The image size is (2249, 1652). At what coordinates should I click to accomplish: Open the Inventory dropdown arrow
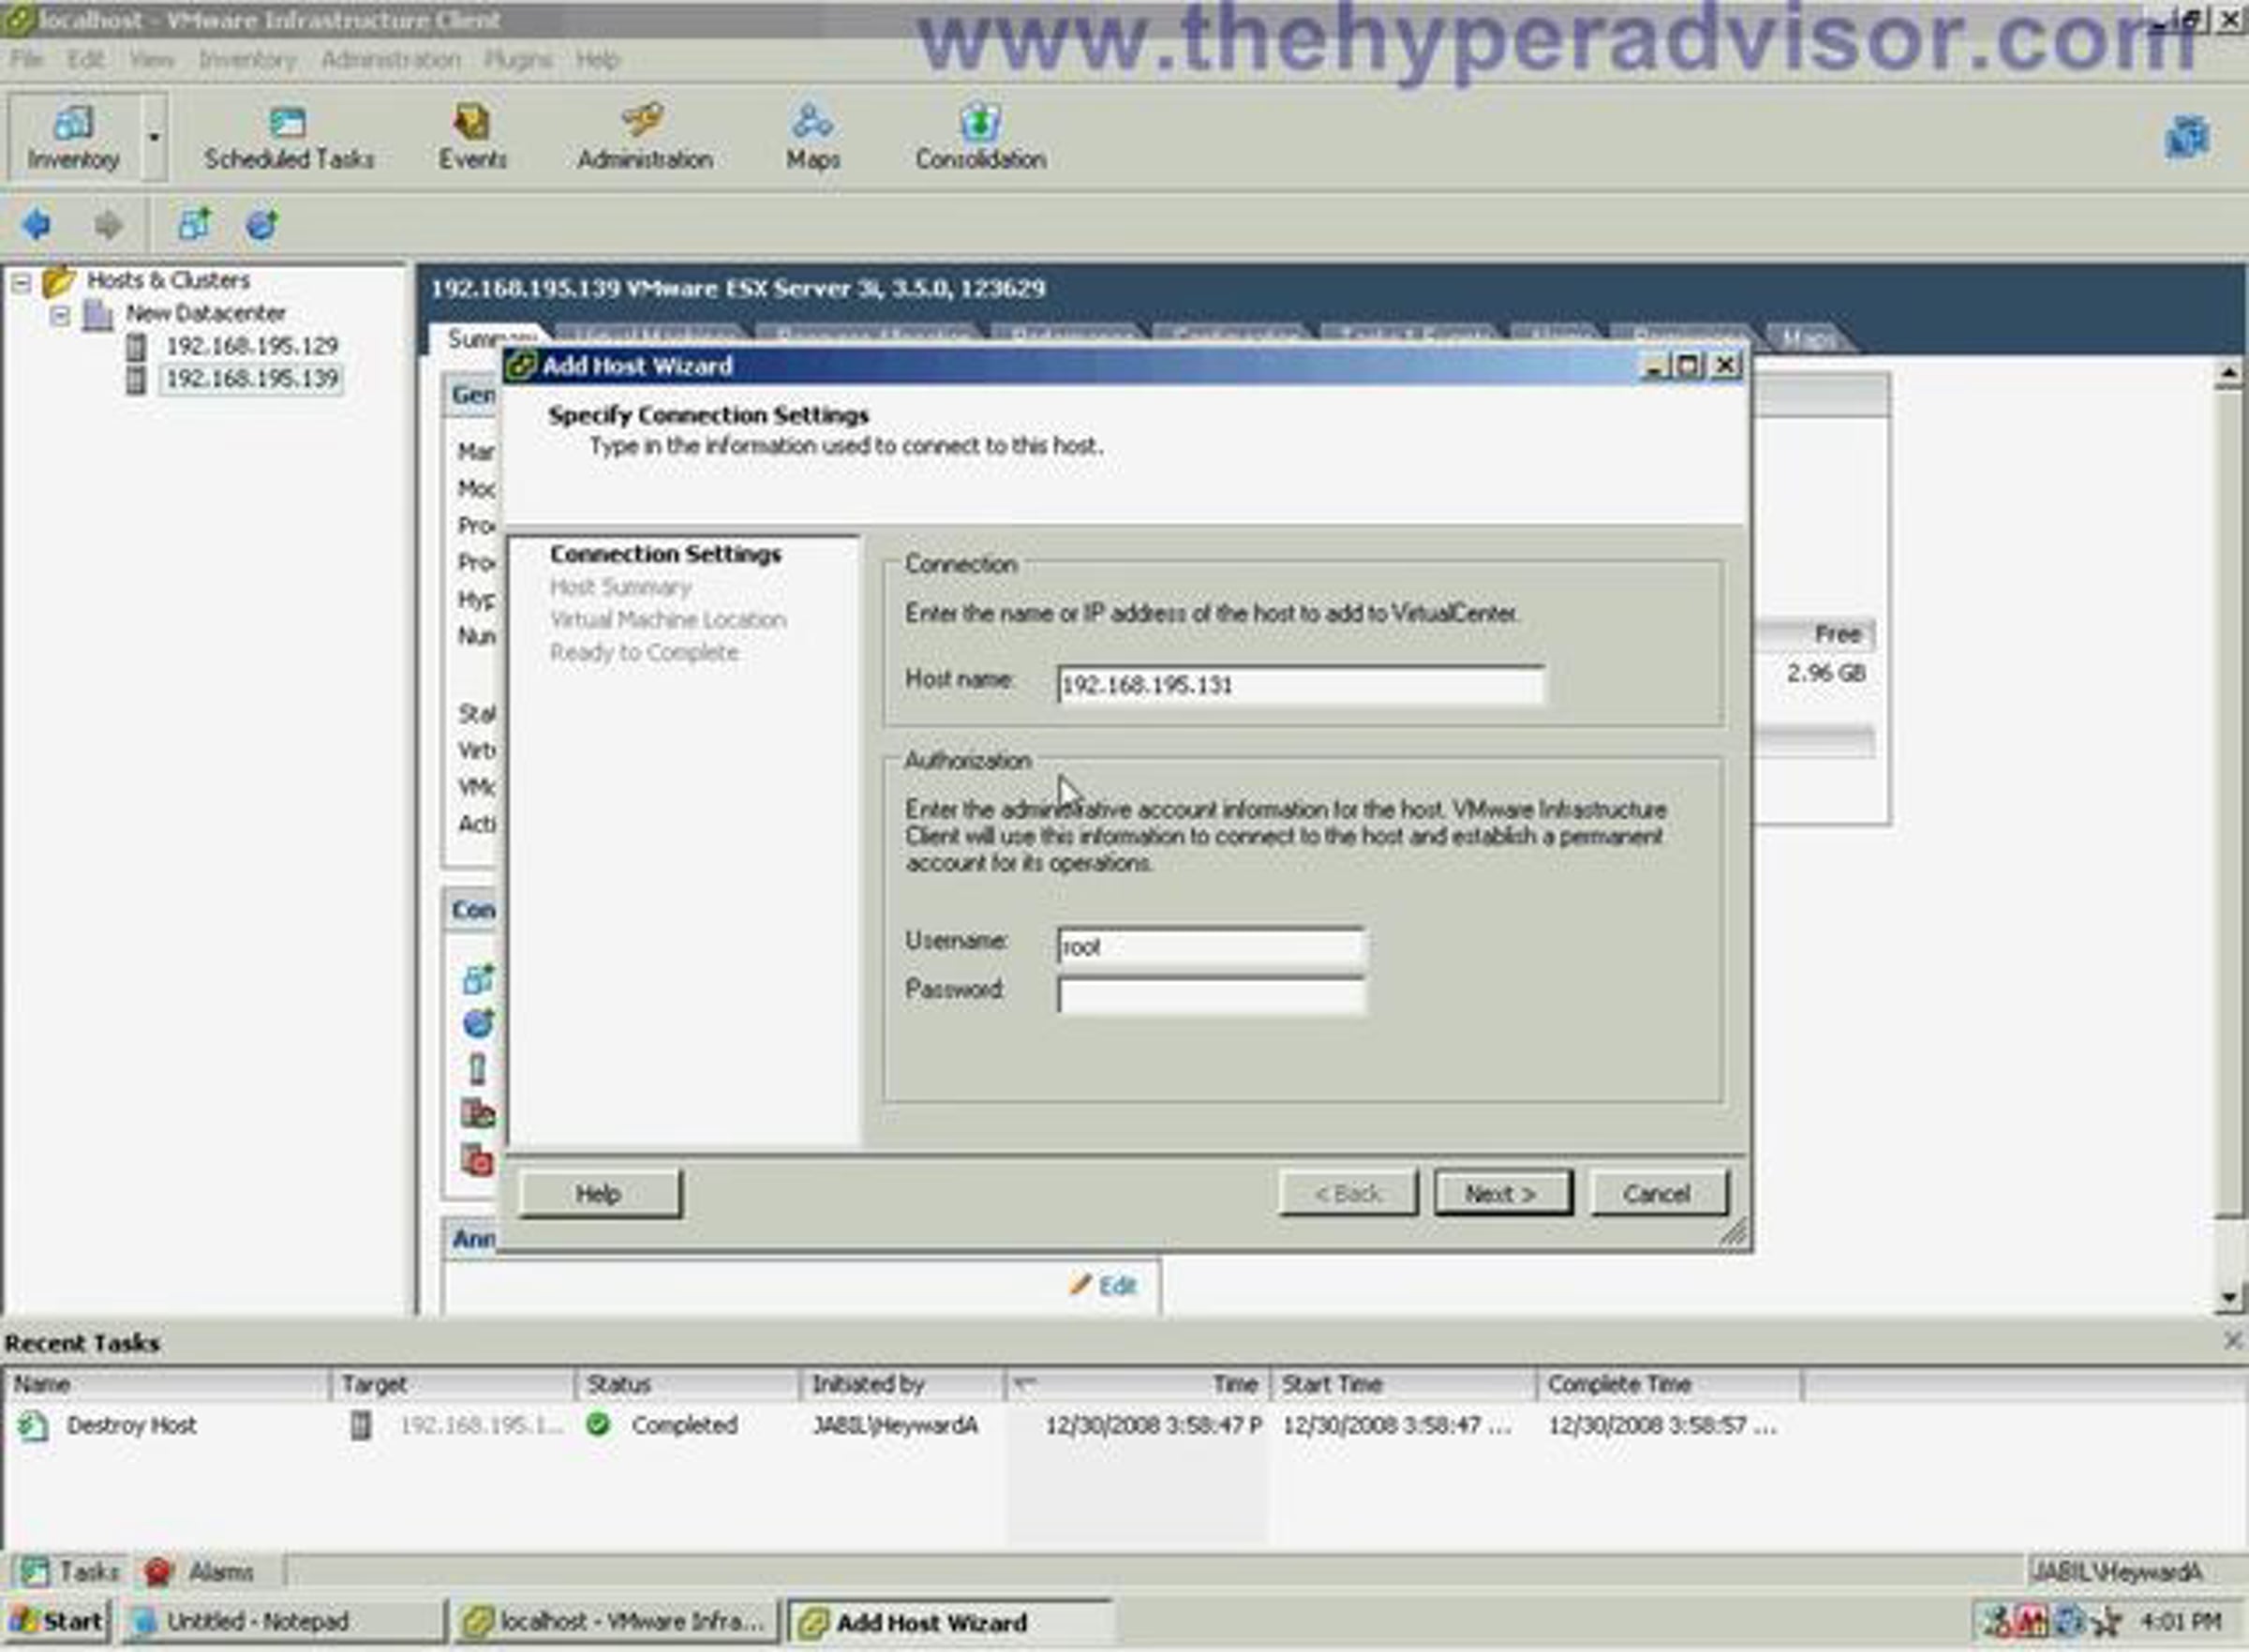[x=154, y=138]
